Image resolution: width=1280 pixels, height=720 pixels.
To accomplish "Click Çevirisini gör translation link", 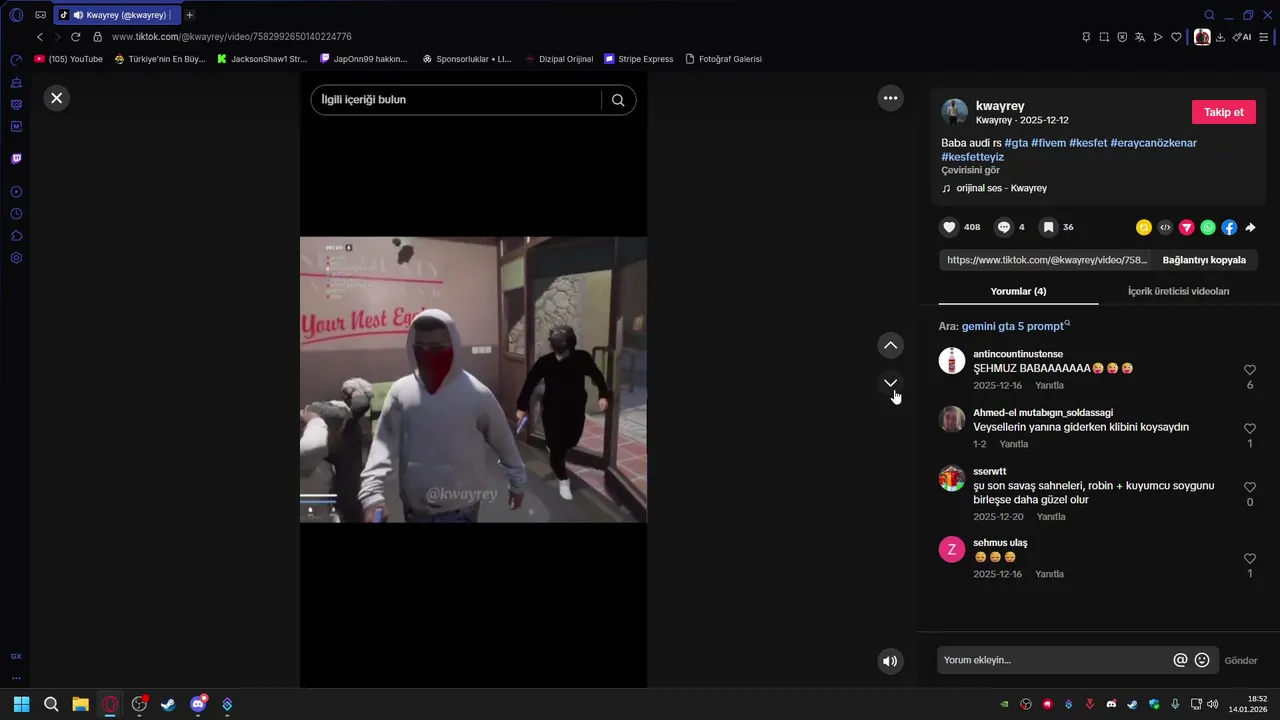I will coord(970,170).
